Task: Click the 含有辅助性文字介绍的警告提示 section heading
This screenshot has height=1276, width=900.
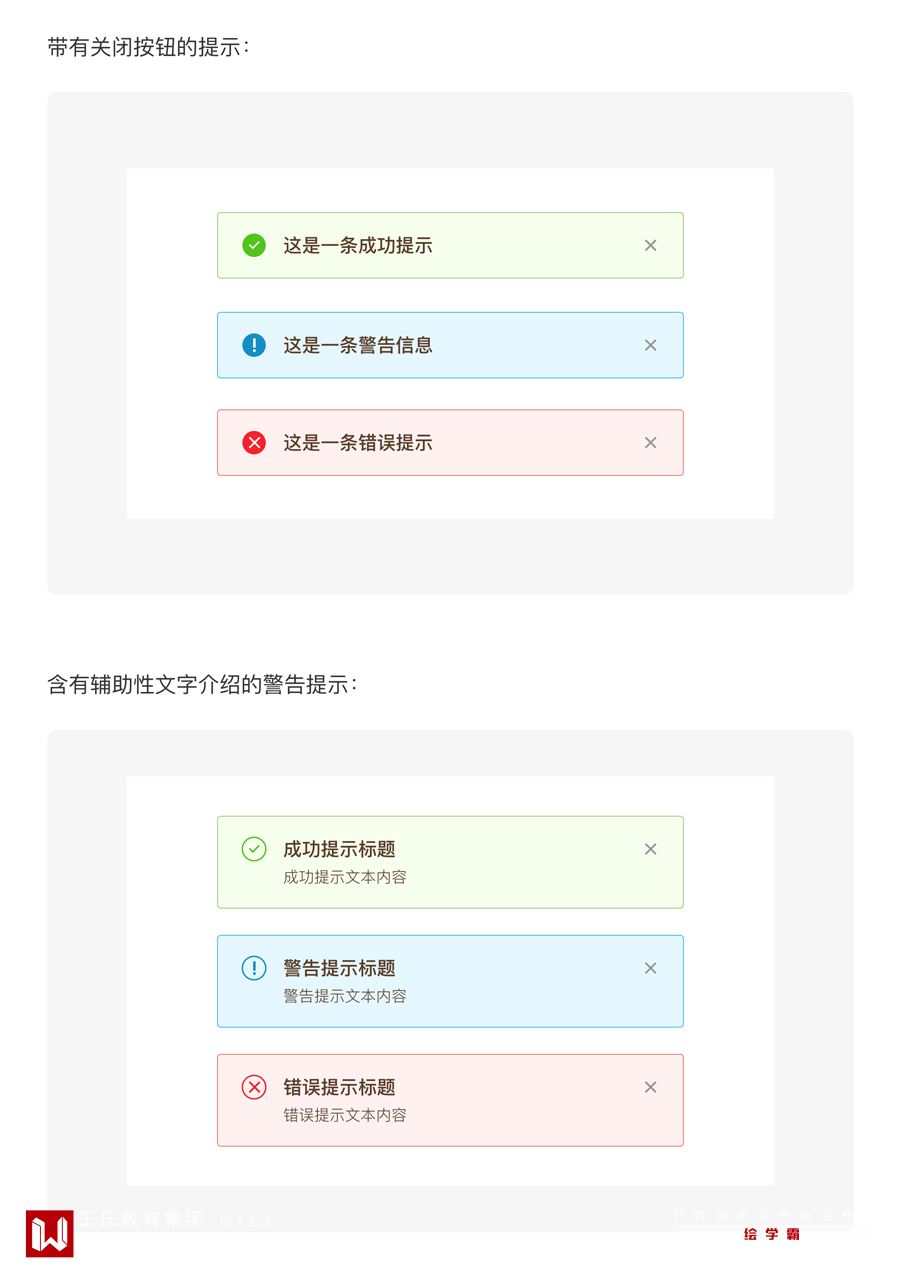Action: 202,685
